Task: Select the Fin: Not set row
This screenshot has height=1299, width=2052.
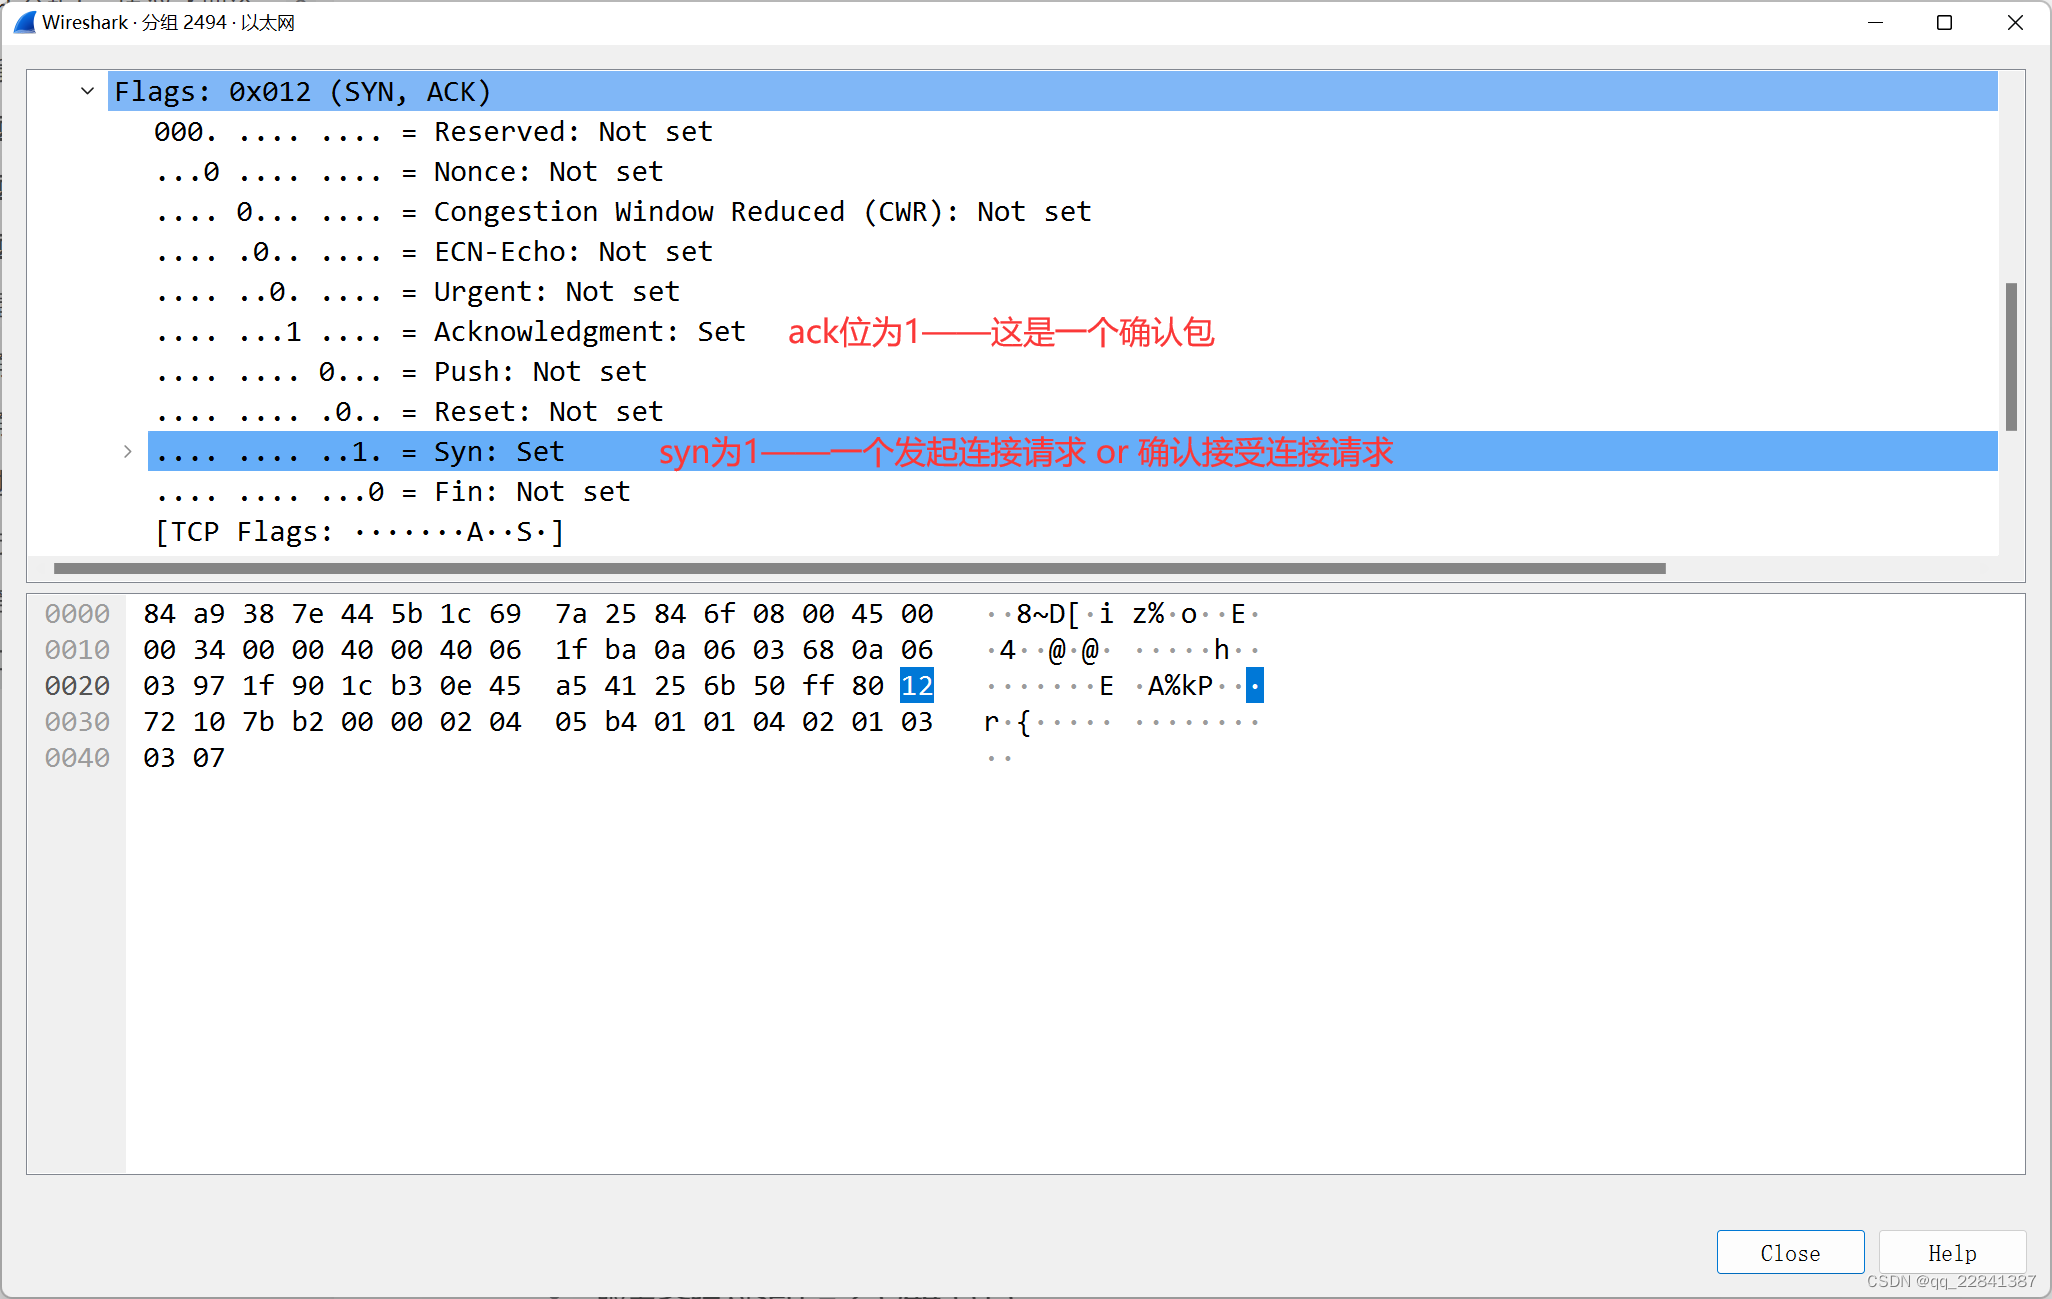Action: coord(1073,491)
